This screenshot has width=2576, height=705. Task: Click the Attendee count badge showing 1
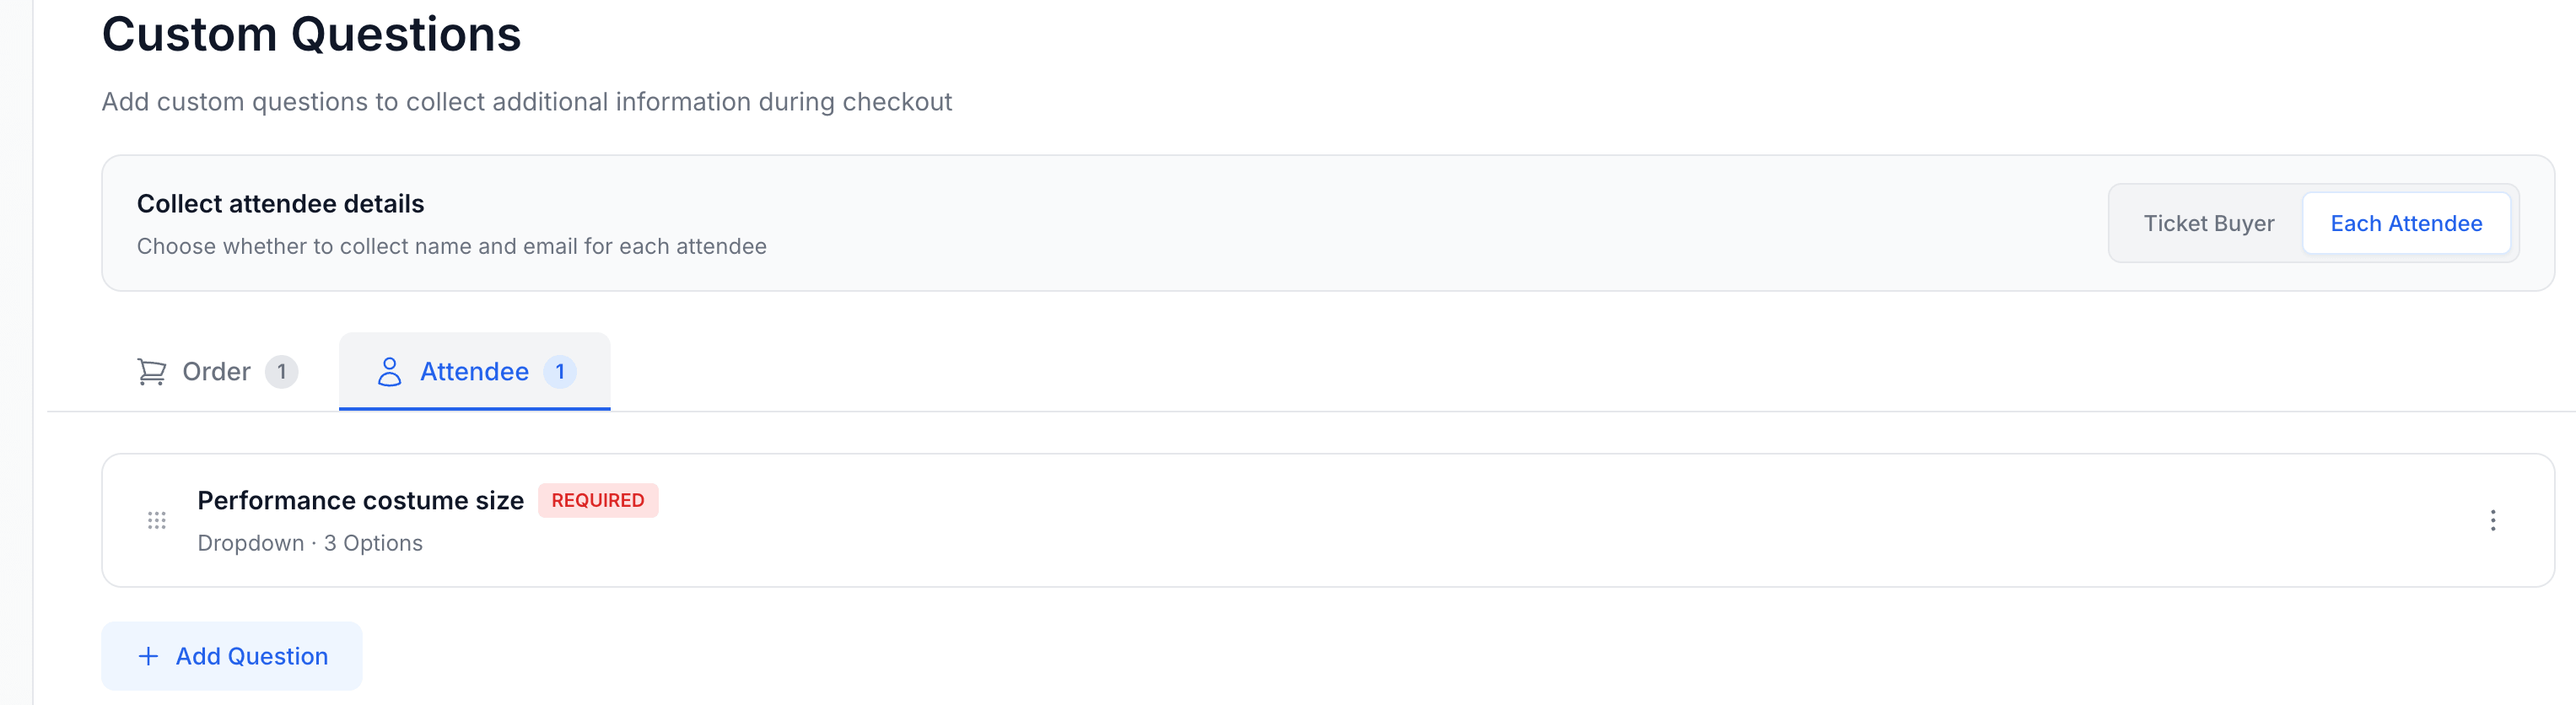coord(561,371)
